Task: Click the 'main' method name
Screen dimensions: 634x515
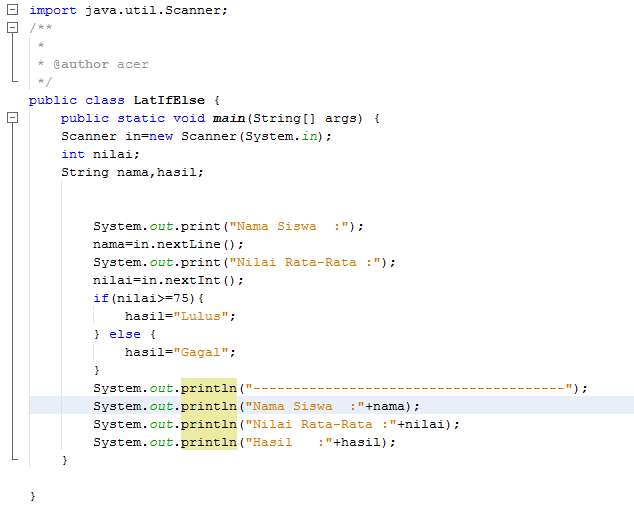Action: pyautogui.click(x=229, y=118)
